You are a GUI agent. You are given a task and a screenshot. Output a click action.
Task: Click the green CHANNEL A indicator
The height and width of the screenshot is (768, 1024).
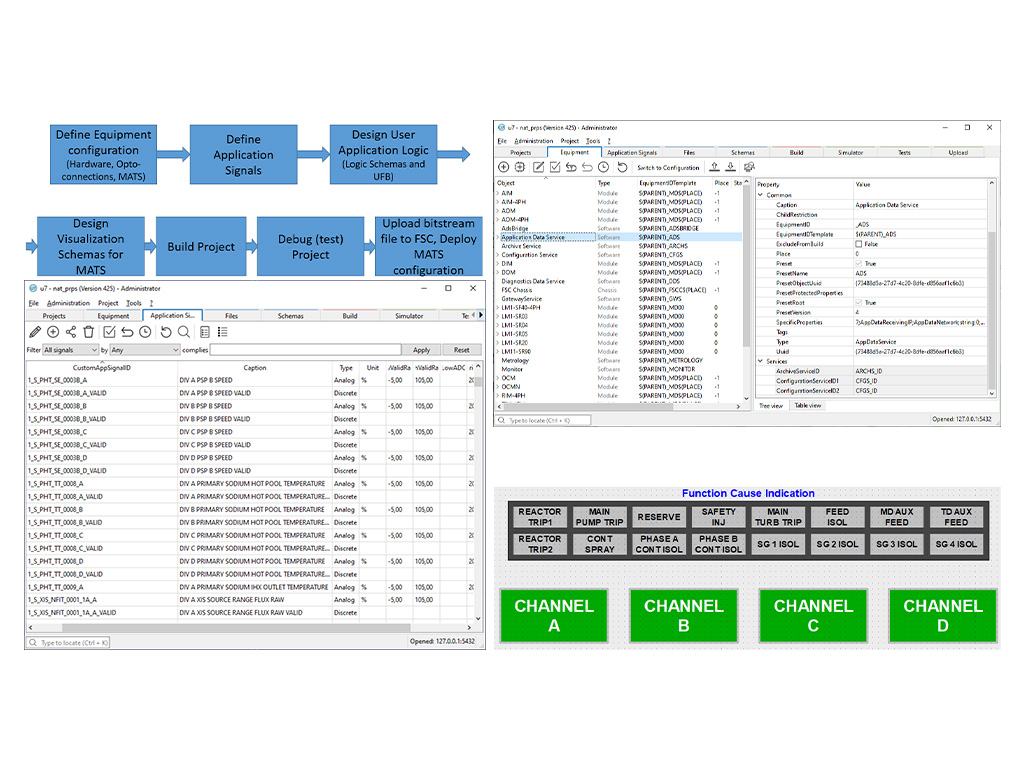(x=554, y=616)
